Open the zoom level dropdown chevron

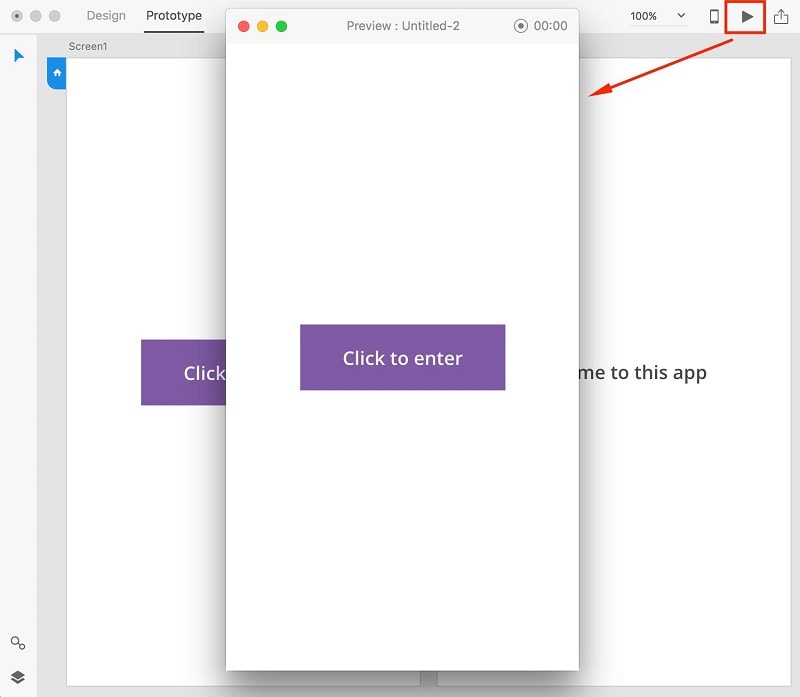(x=681, y=15)
